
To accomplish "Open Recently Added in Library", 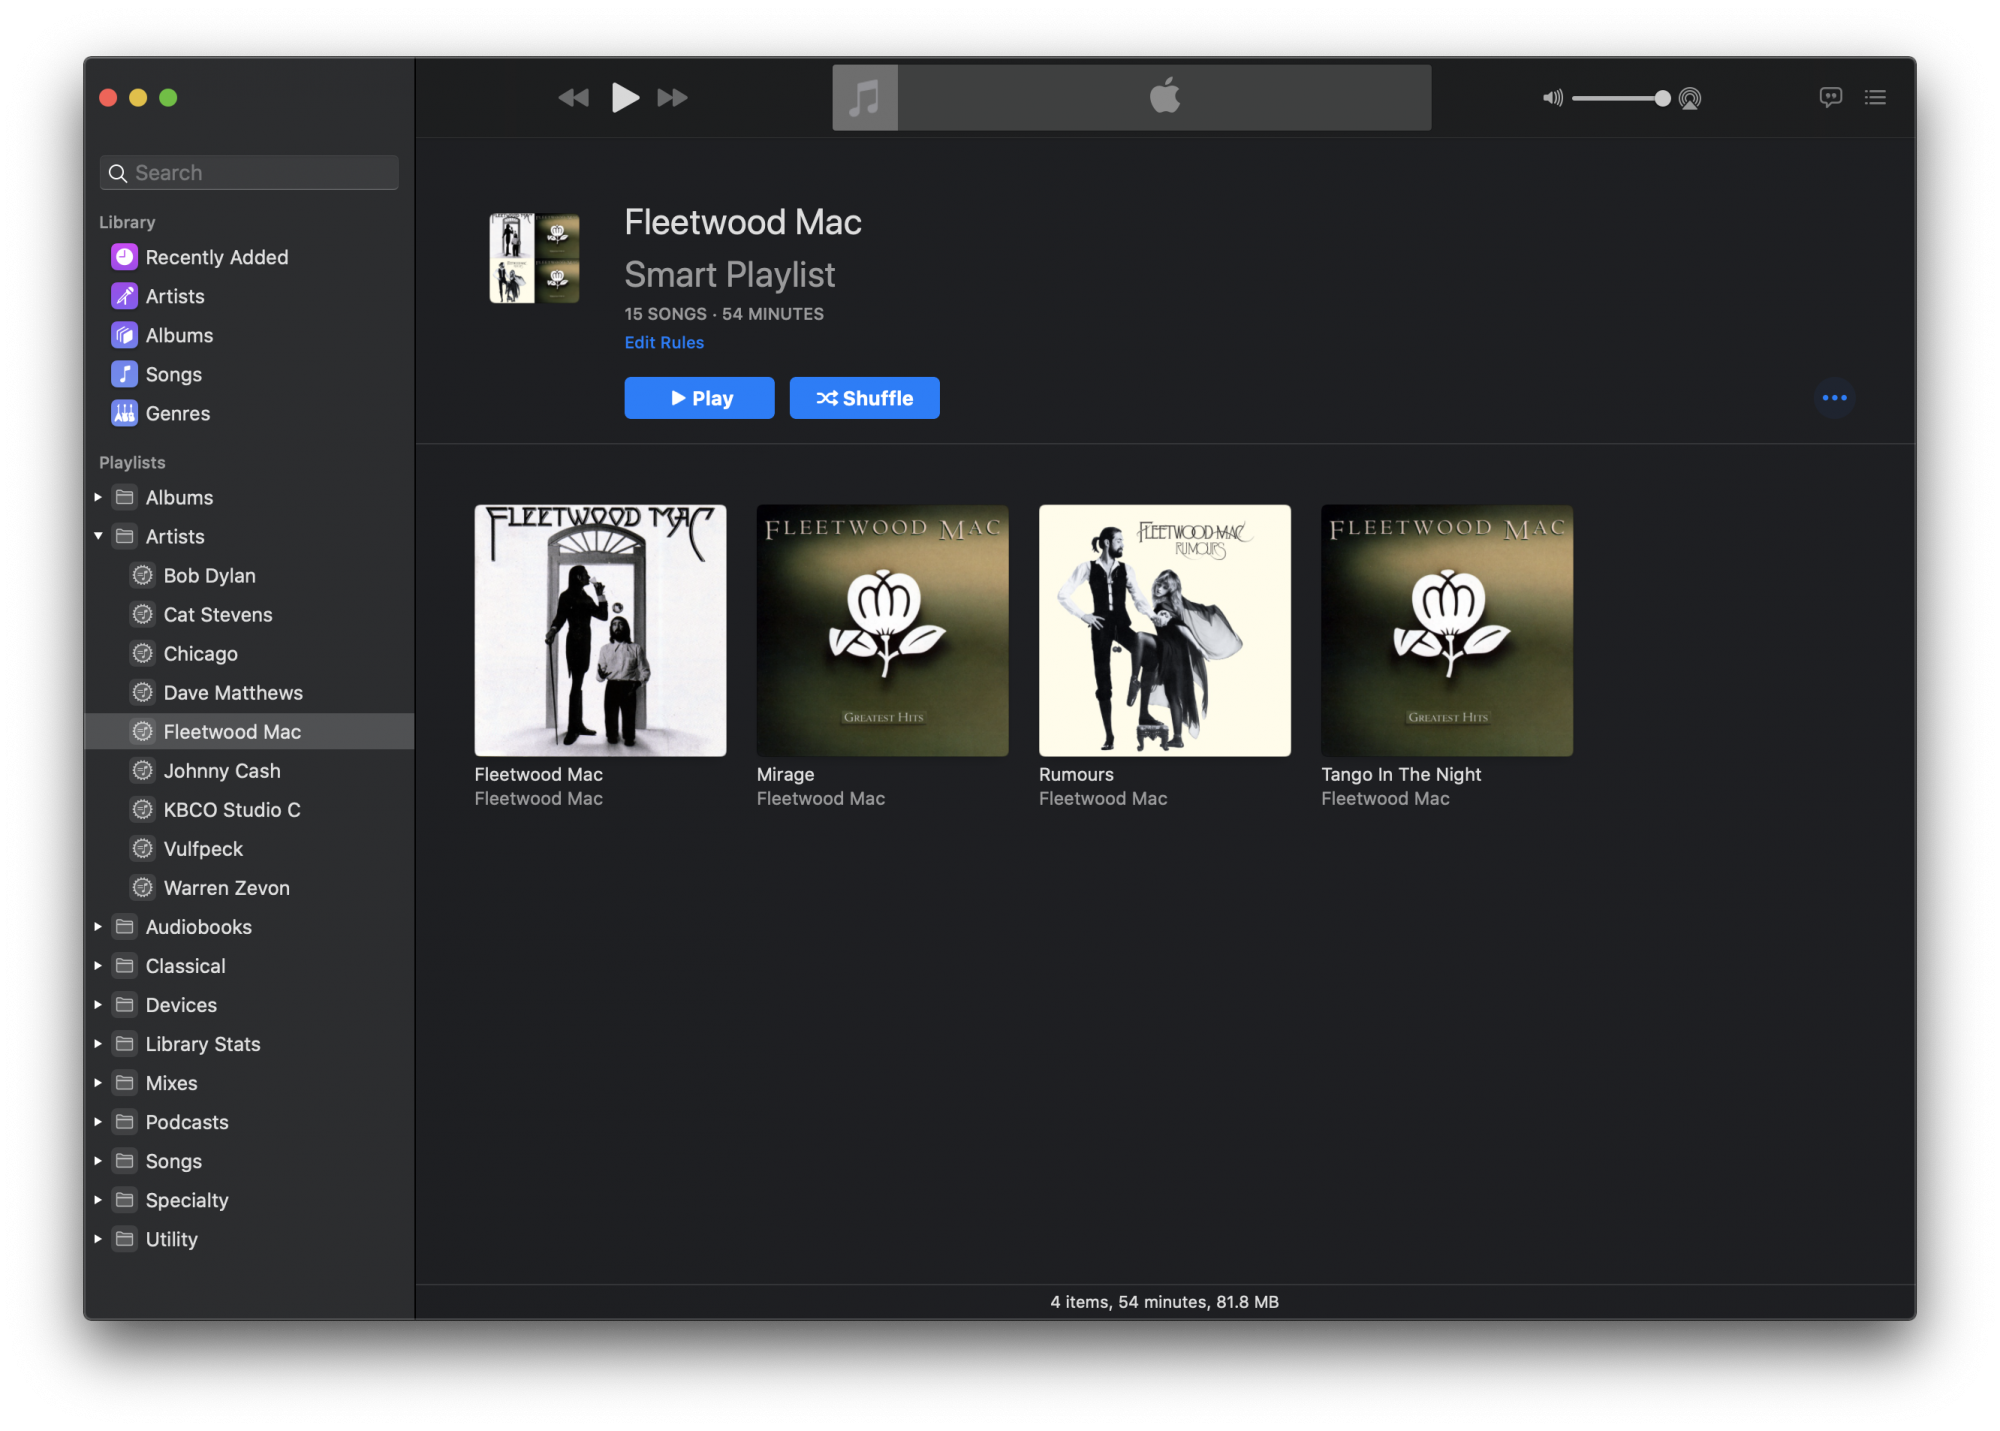I will pyautogui.click(x=216, y=257).
